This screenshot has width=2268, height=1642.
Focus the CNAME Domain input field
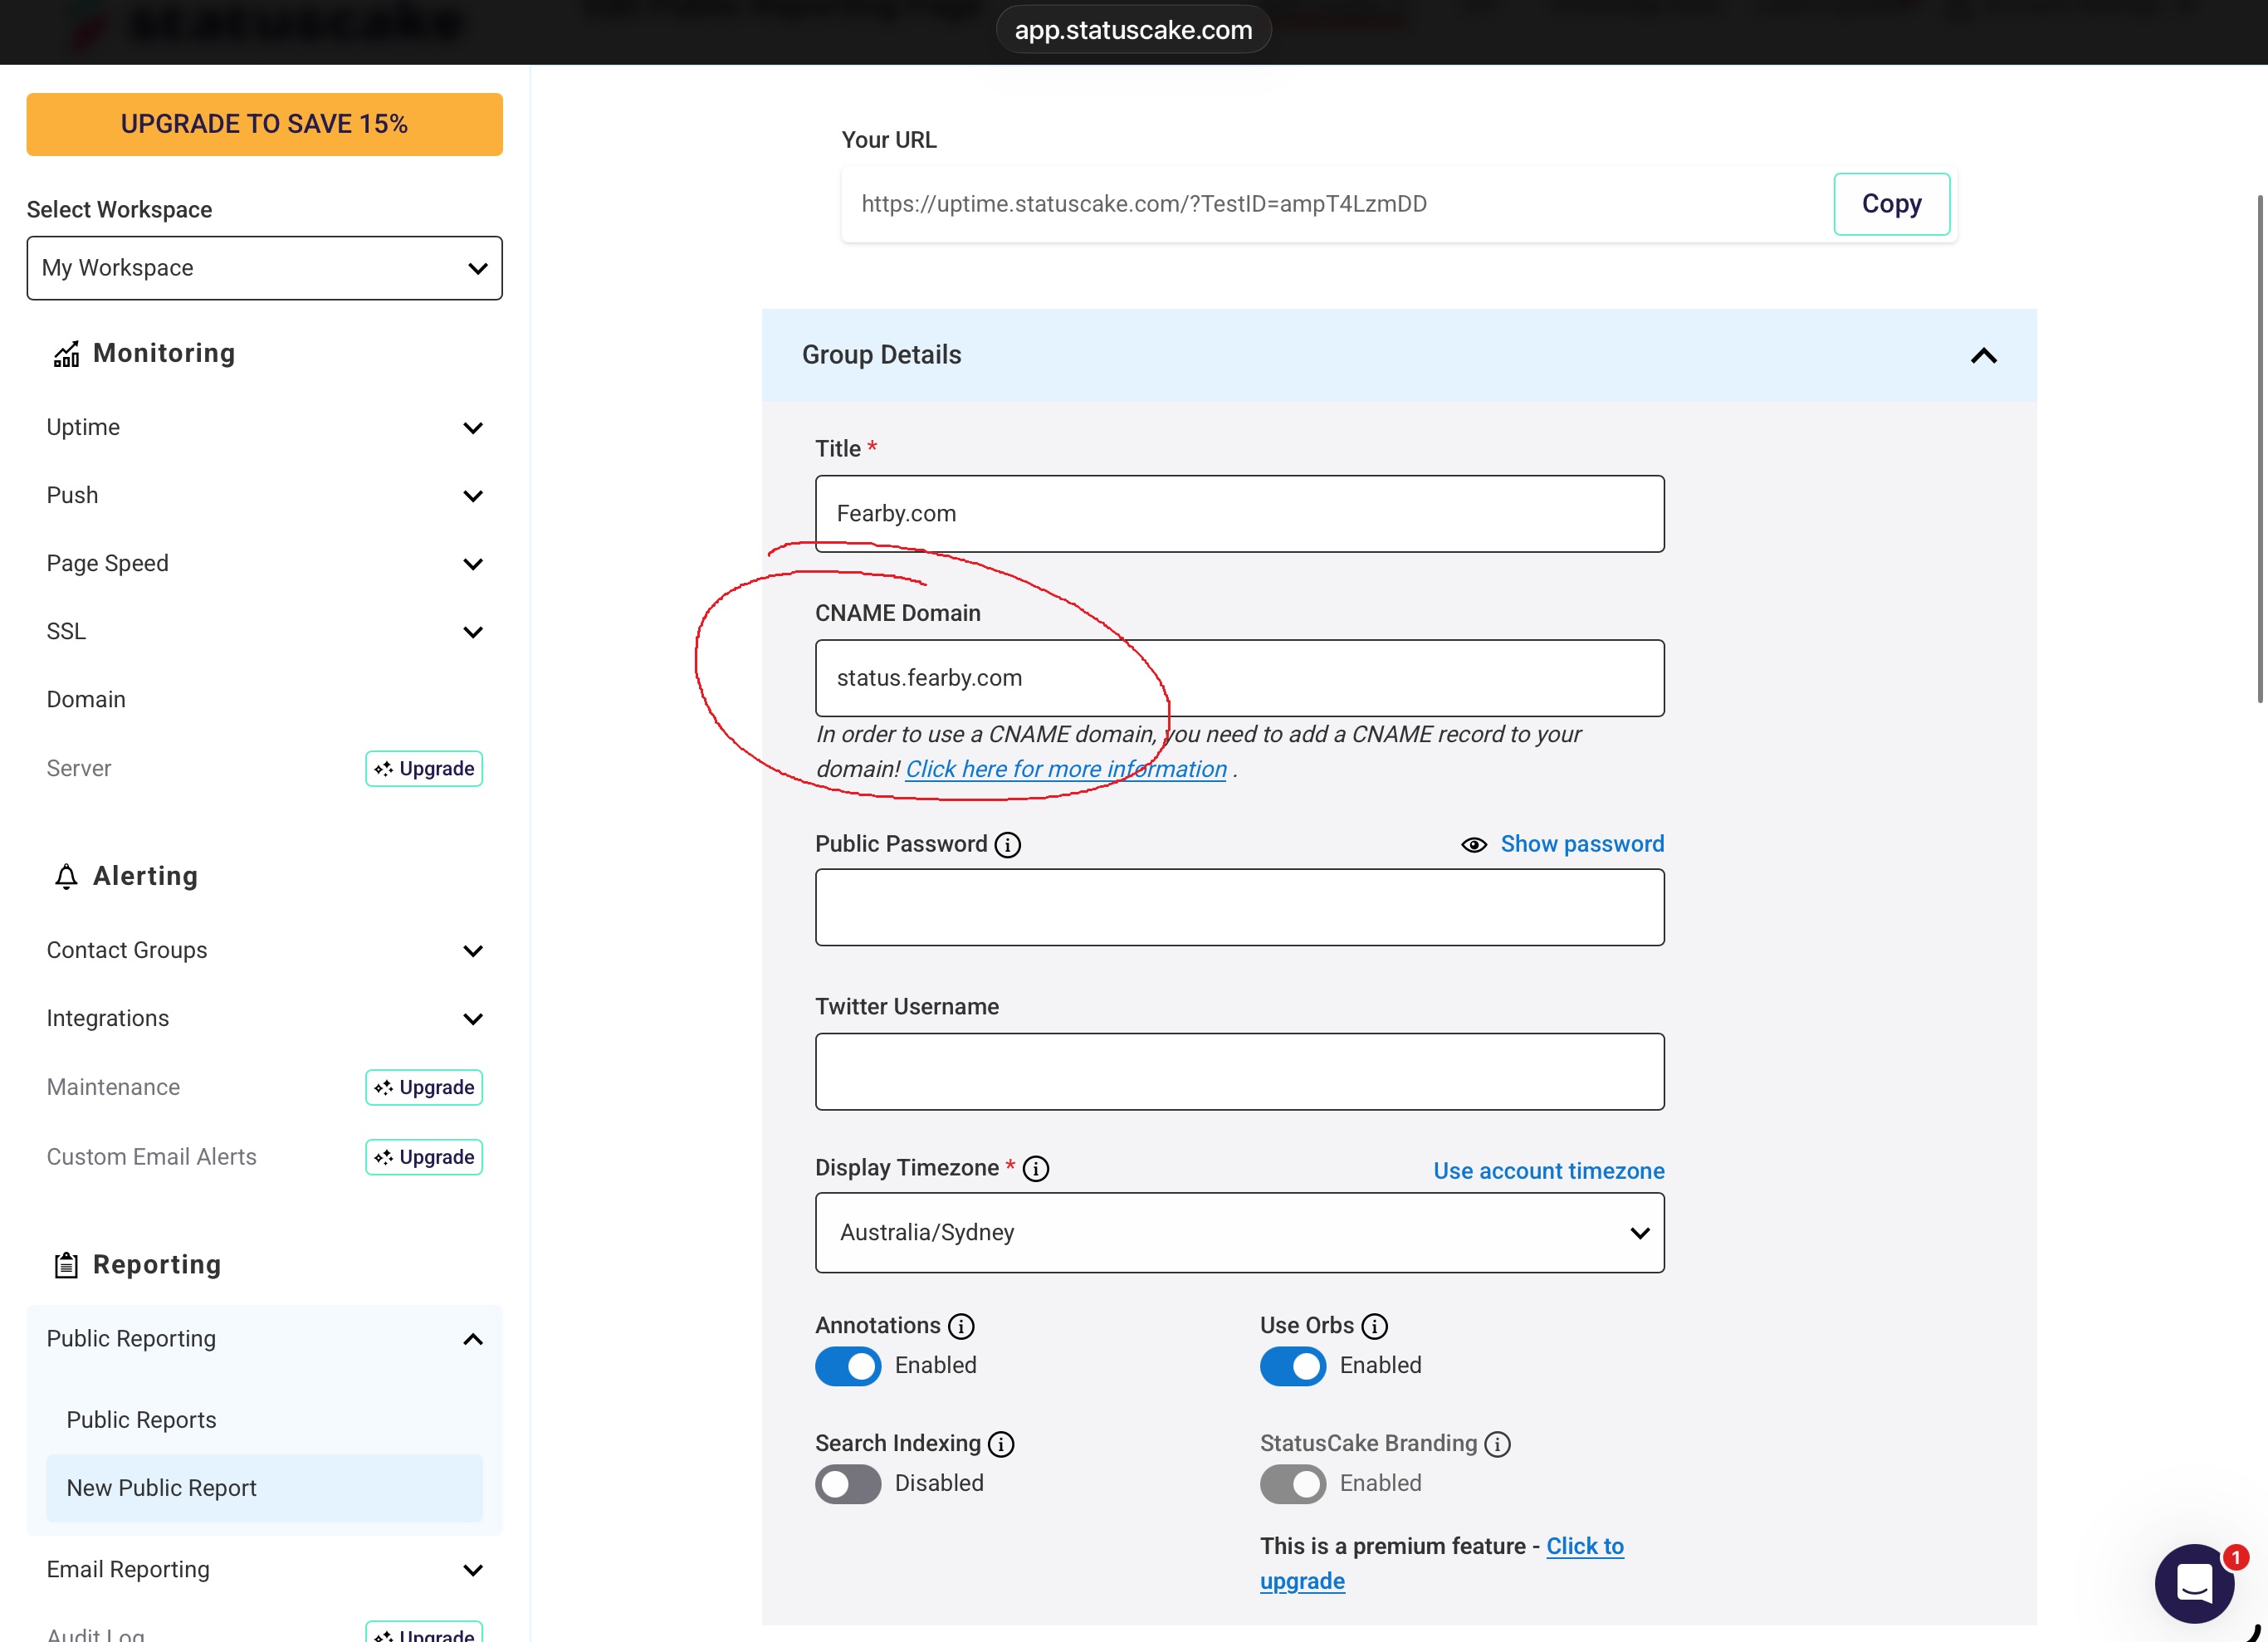click(1239, 678)
